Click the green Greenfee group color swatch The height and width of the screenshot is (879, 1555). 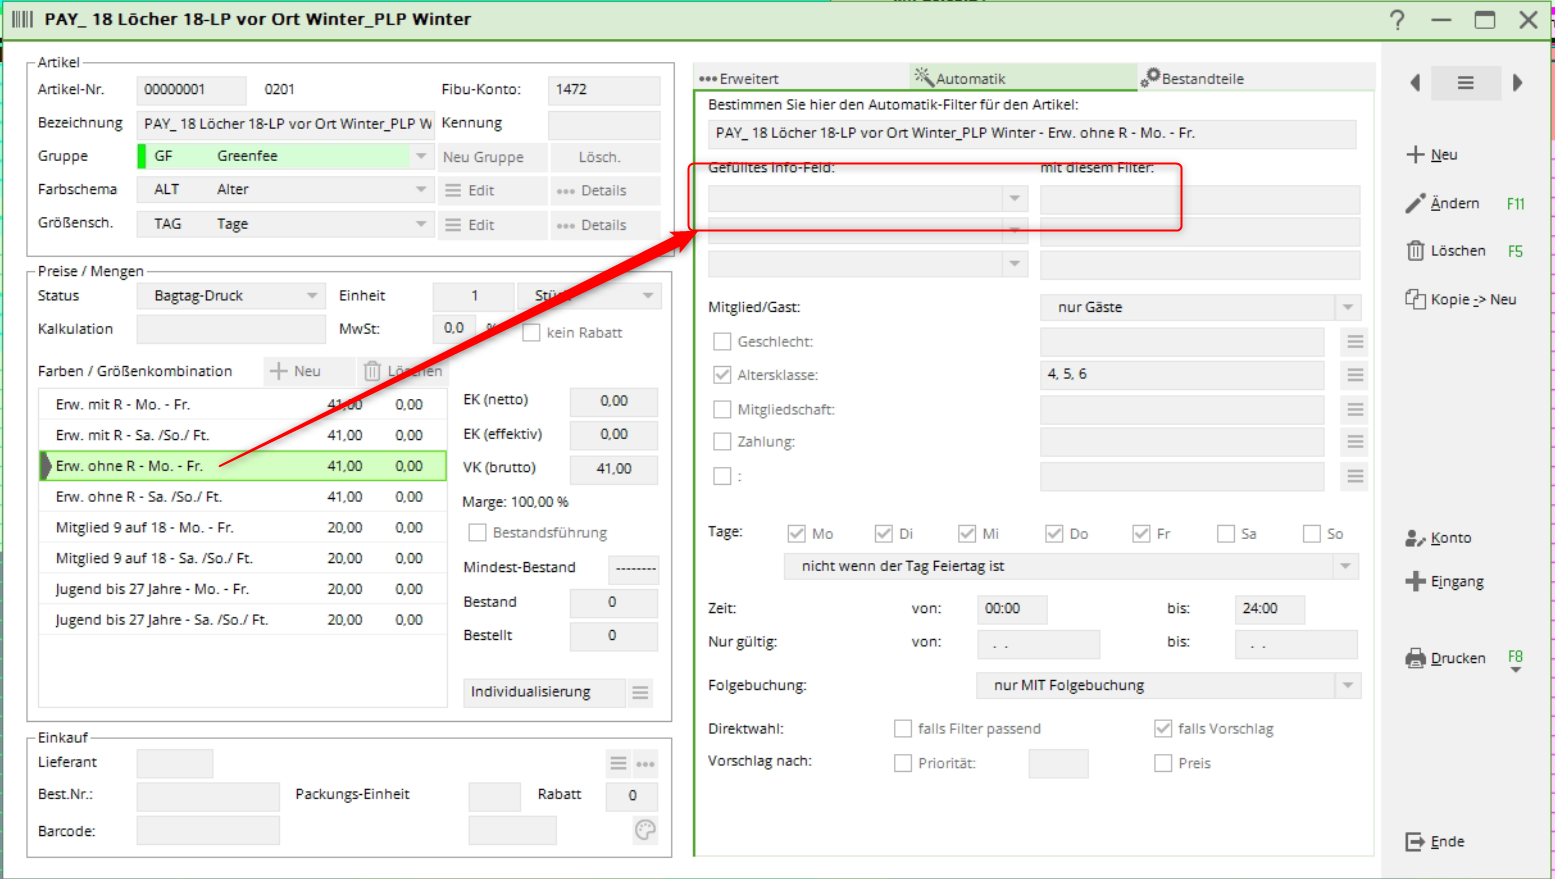click(142, 156)
